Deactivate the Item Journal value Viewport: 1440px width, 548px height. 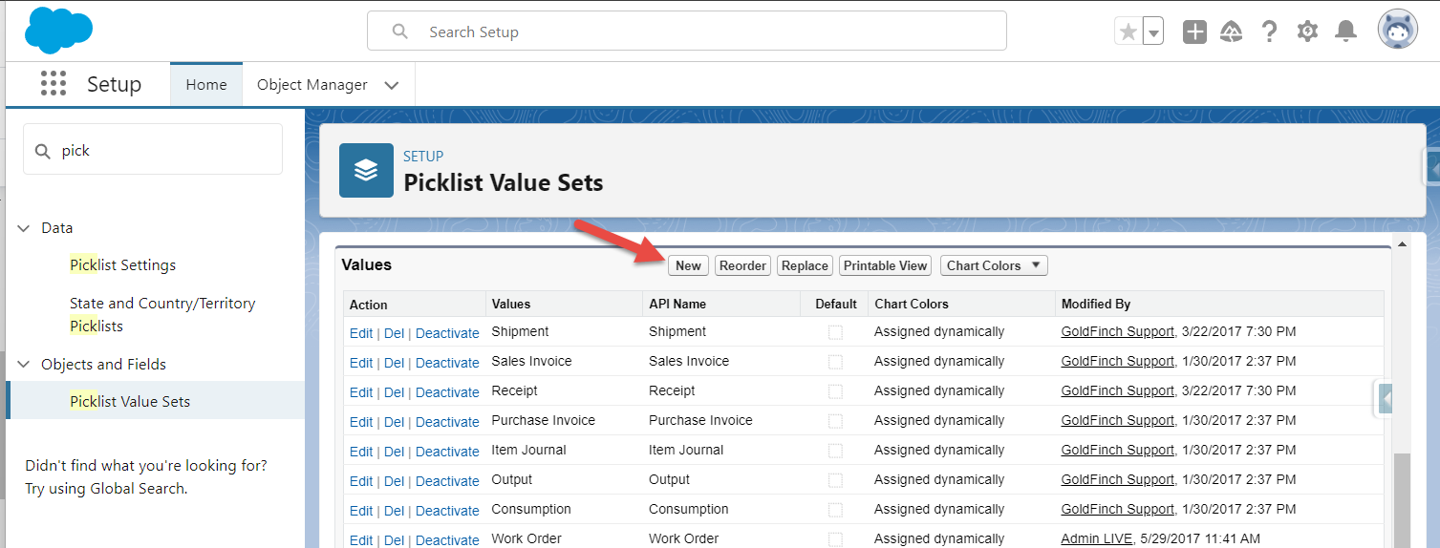tap(447, 451)
